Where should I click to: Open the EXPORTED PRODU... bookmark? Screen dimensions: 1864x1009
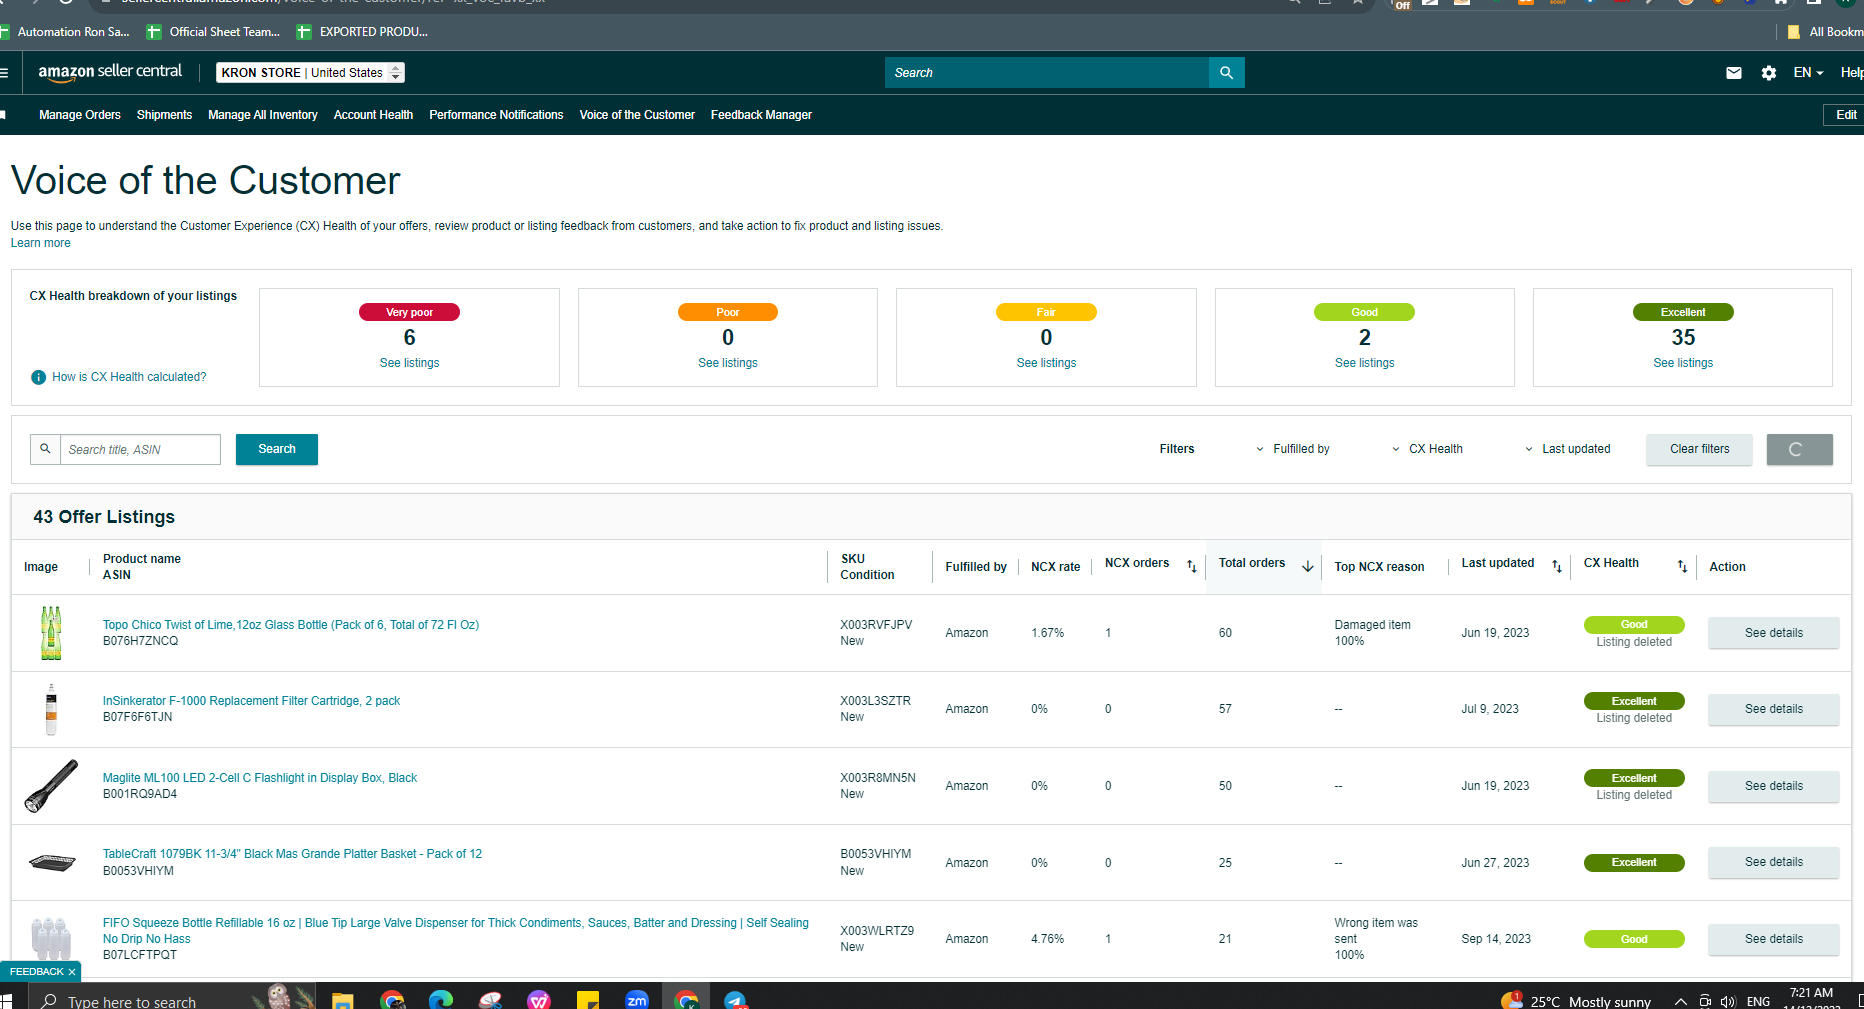coord(362,32)
